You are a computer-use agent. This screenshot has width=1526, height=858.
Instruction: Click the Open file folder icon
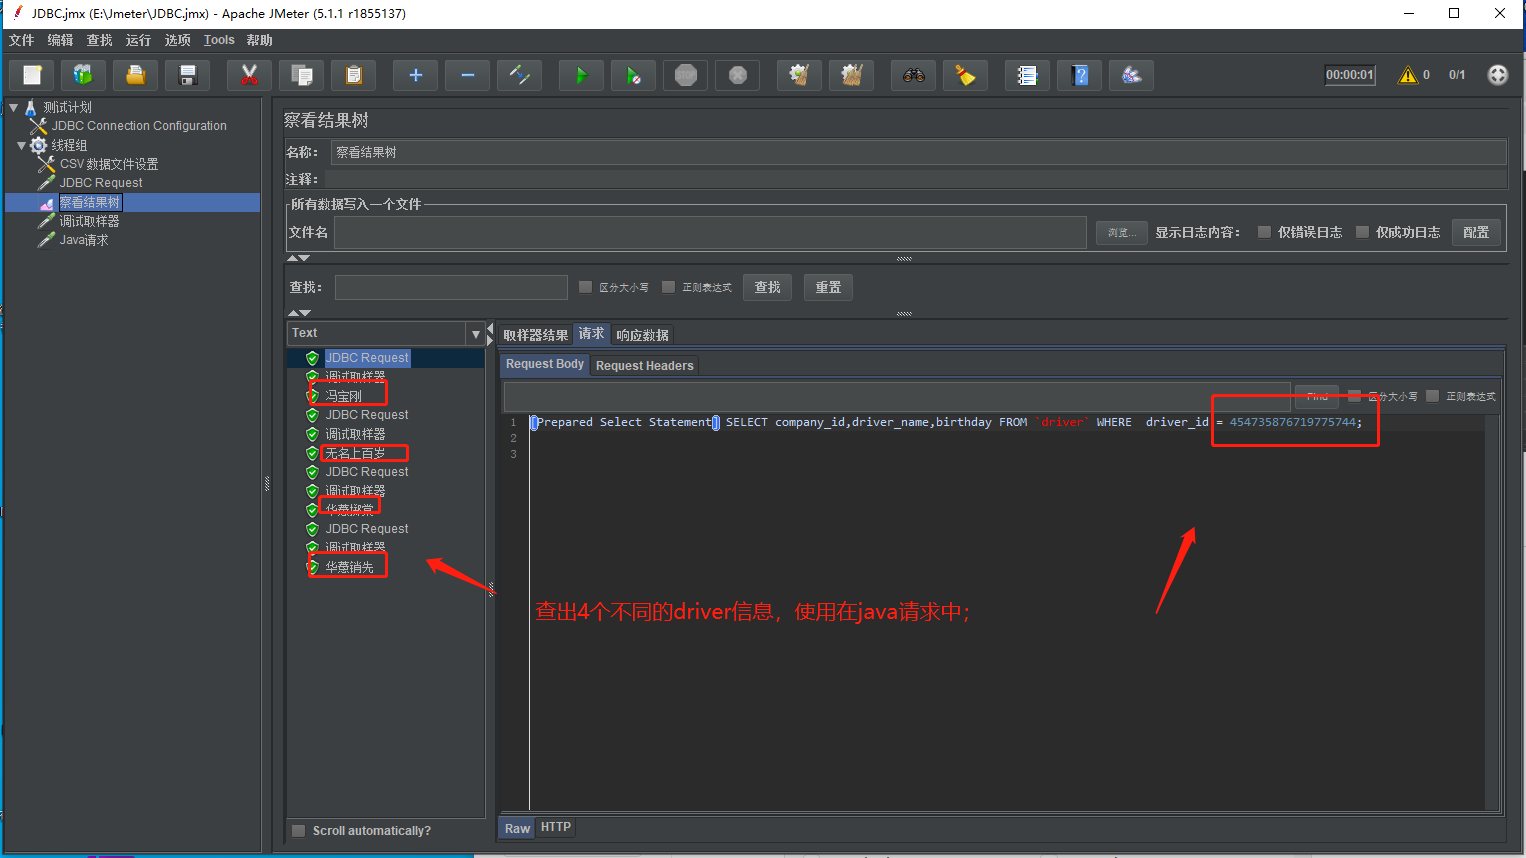click(x=135, y=75)
